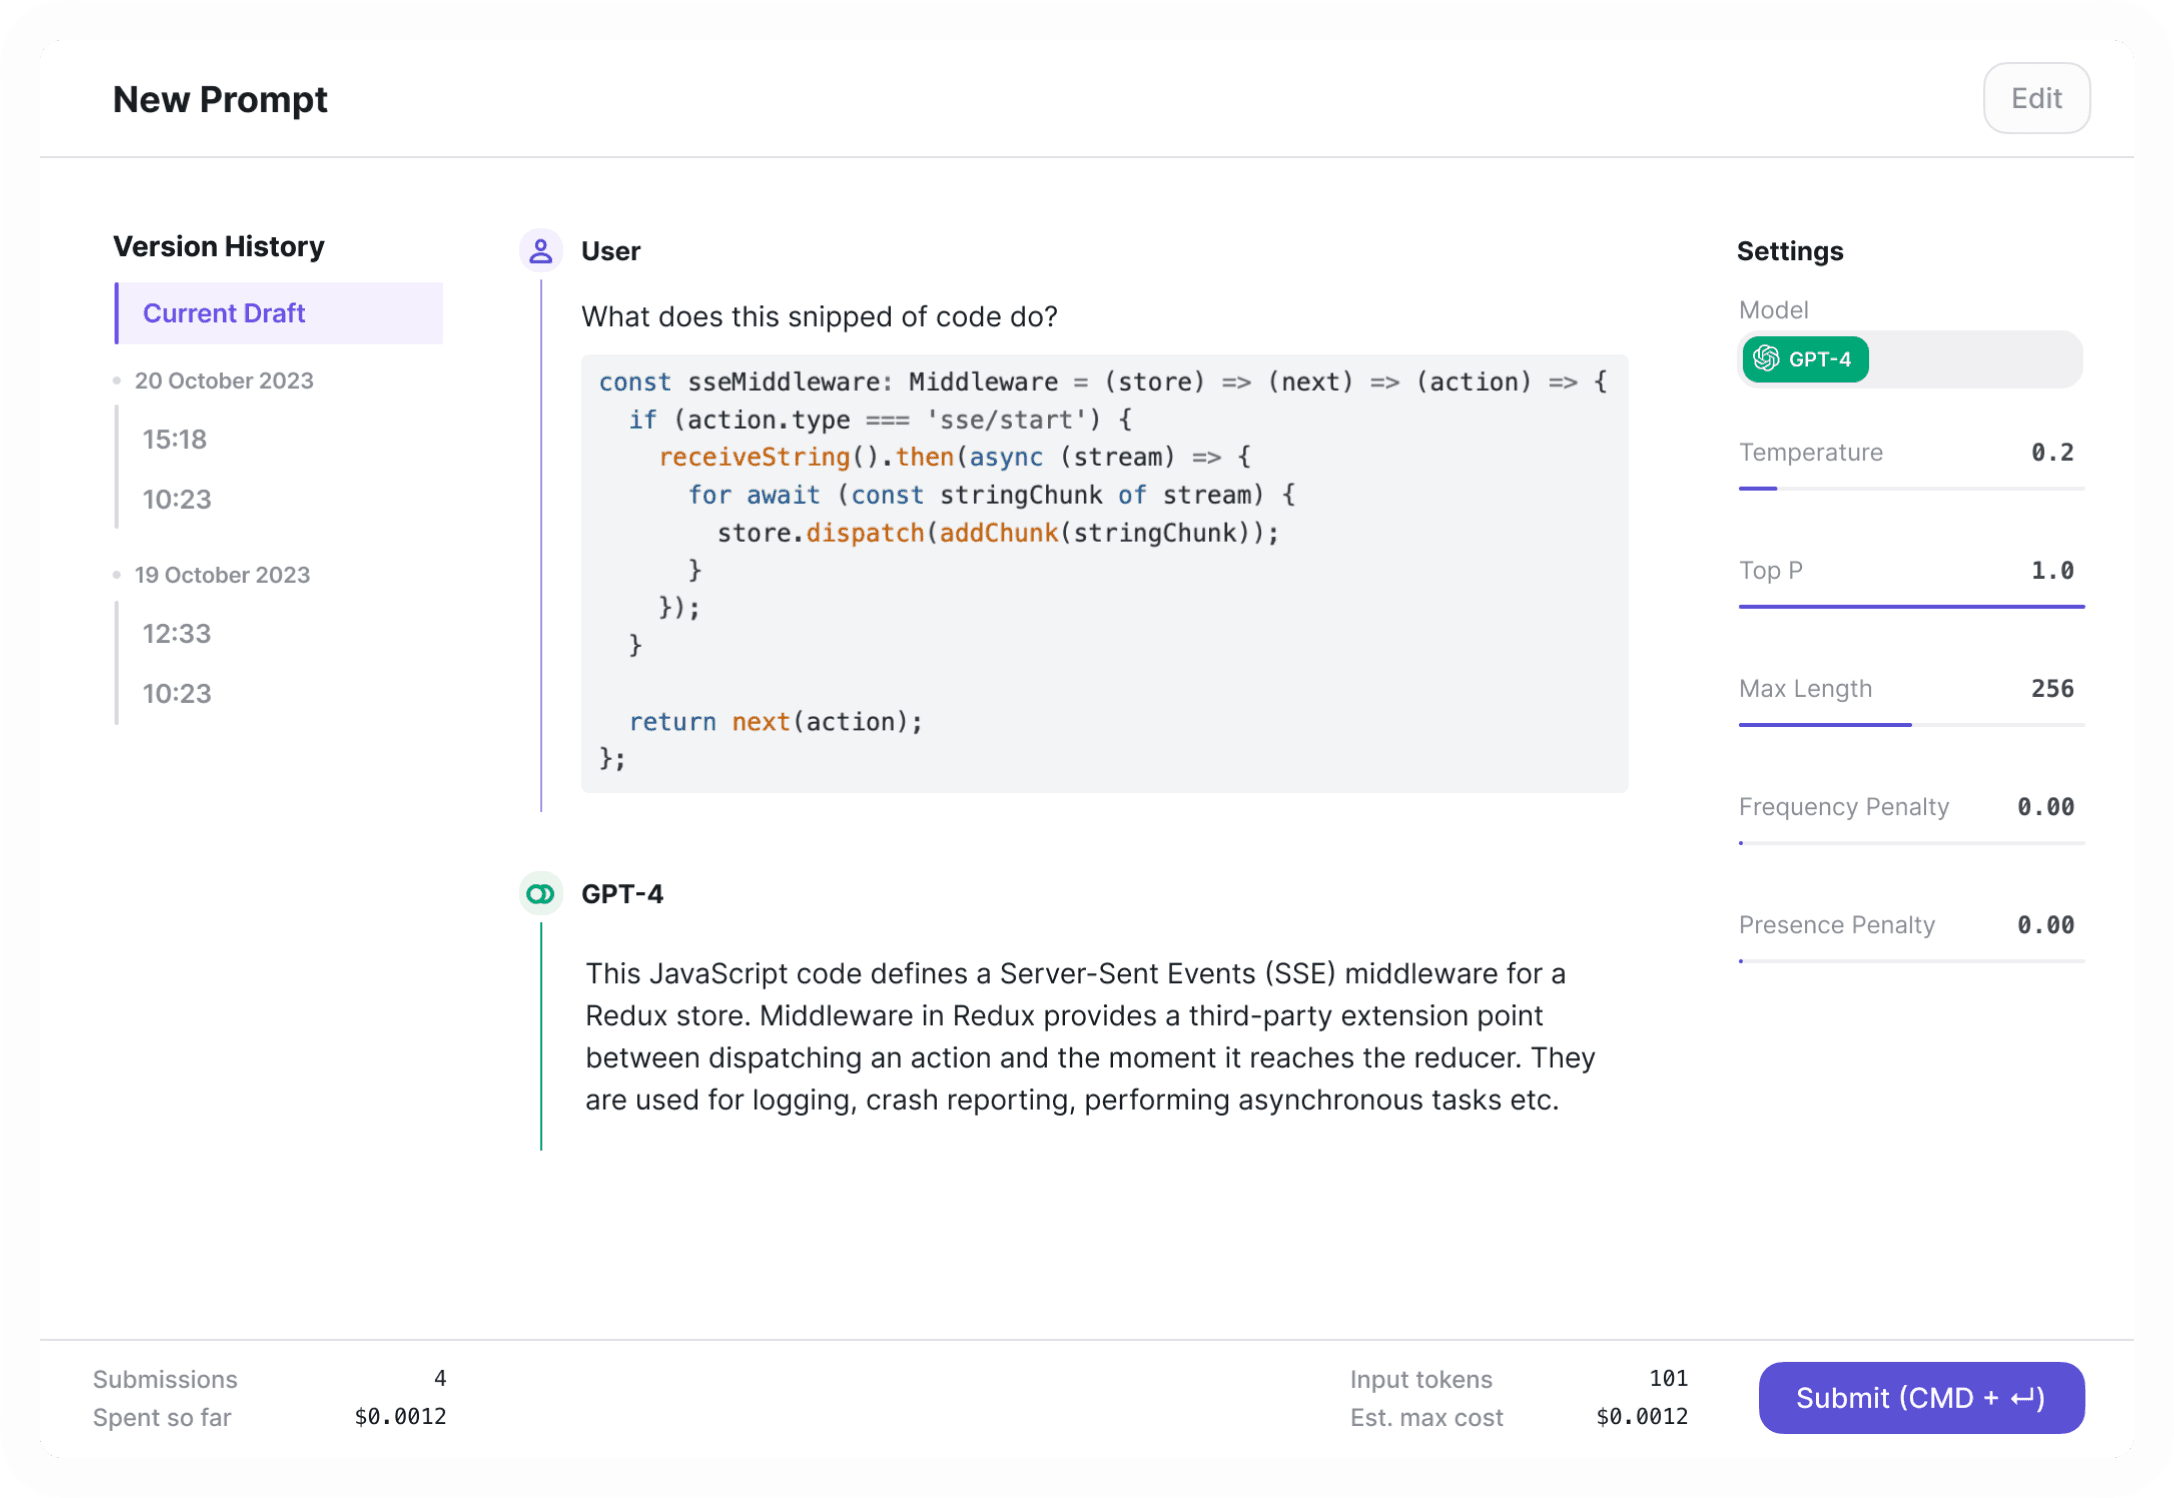
Task: Open the Model selector showing GPT-4
Action: pos(1909,359)
